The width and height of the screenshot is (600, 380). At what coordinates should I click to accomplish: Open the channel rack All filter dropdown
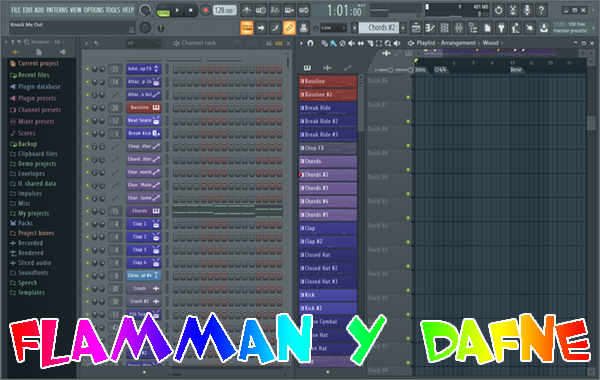tap(143, 43)
